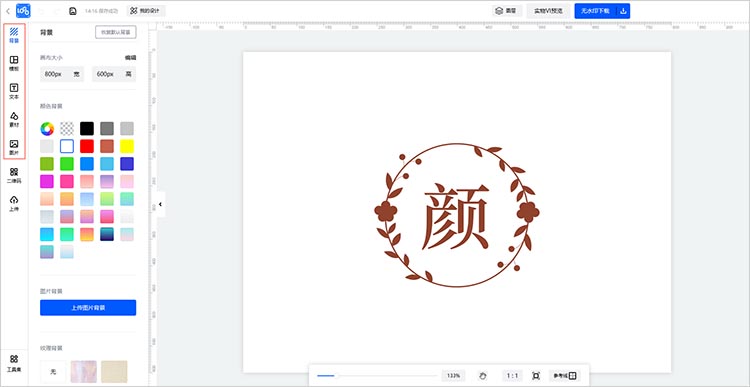Open the 图片 (pictures) sidebar tab

click(14, 147)
